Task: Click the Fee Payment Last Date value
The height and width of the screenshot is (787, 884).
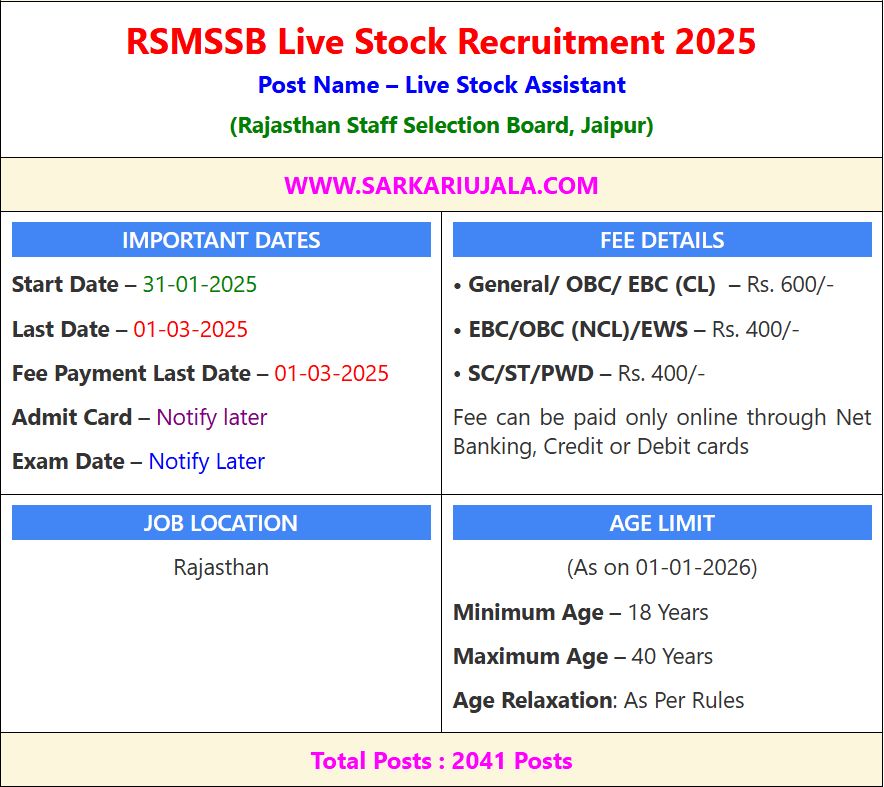Action: tap(331, 373)
